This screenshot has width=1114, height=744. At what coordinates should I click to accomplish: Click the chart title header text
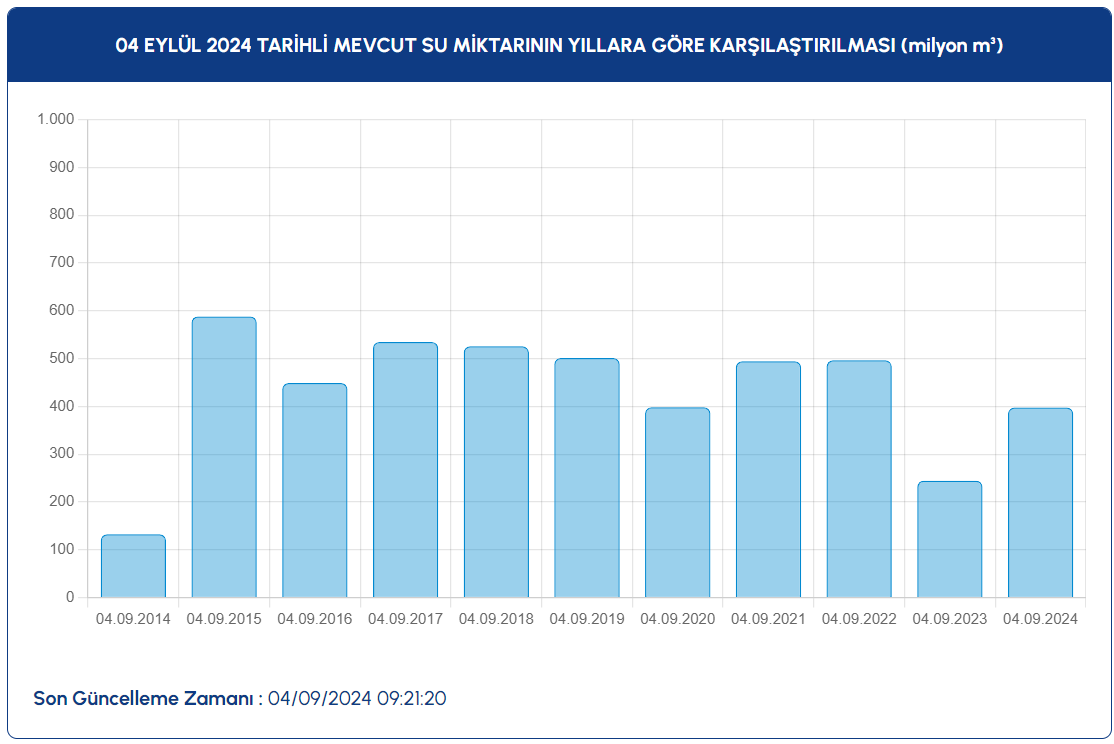559,46
